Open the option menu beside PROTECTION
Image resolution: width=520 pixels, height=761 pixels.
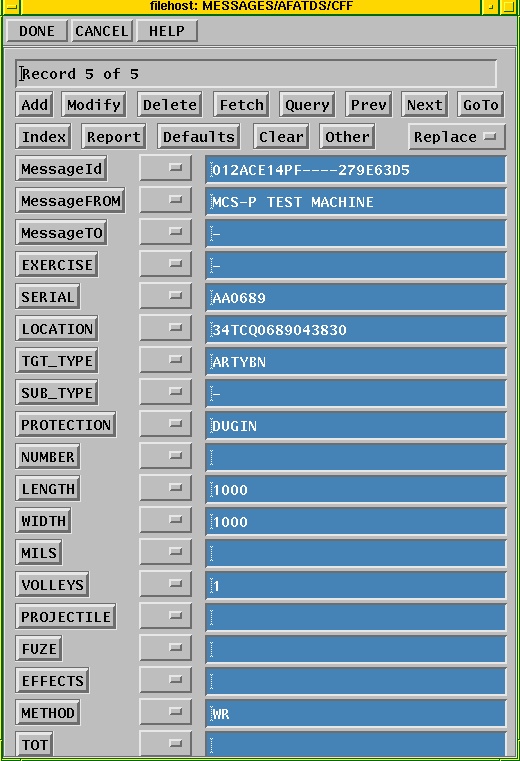166,424
